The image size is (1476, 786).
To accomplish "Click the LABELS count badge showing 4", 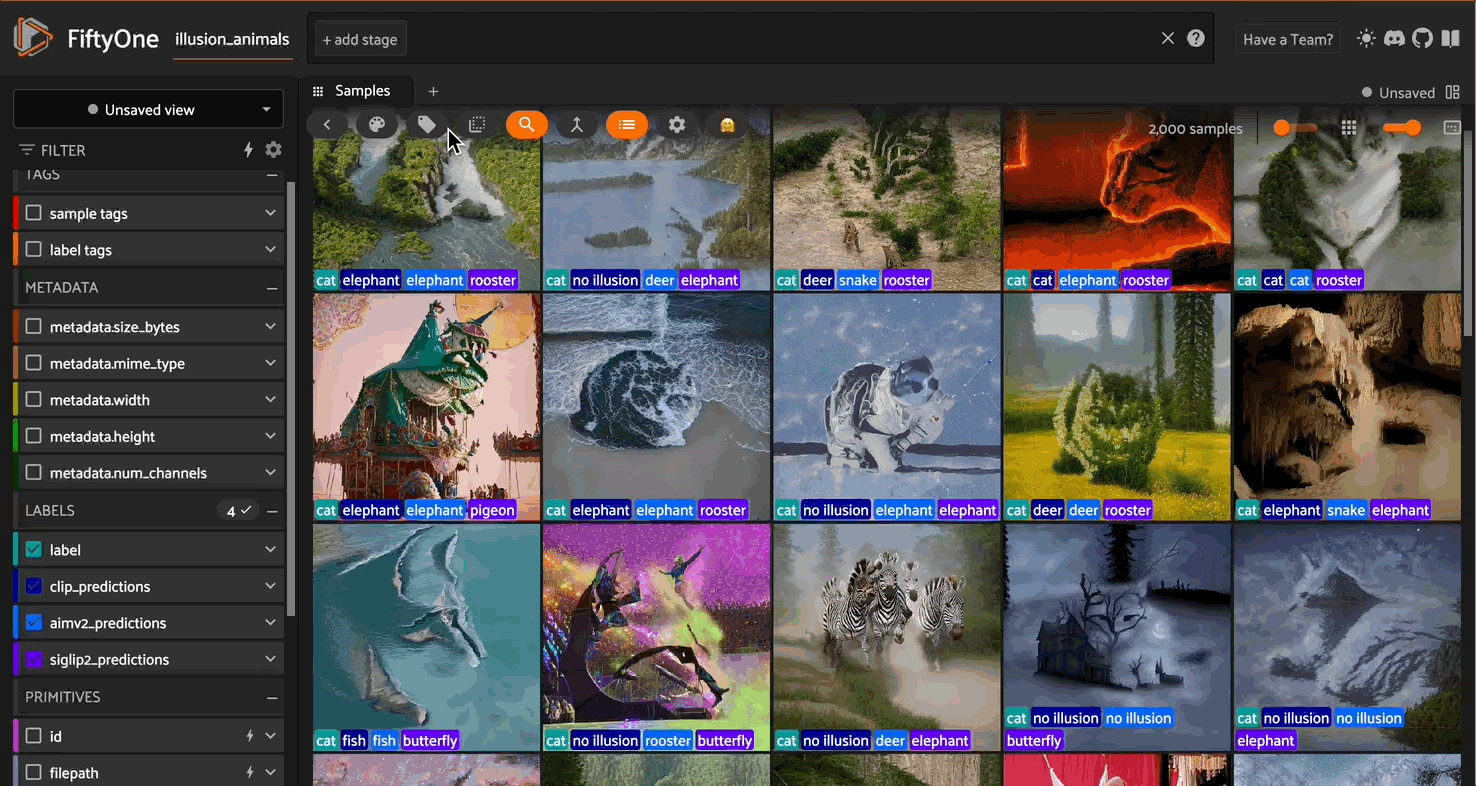I will 238,511.
